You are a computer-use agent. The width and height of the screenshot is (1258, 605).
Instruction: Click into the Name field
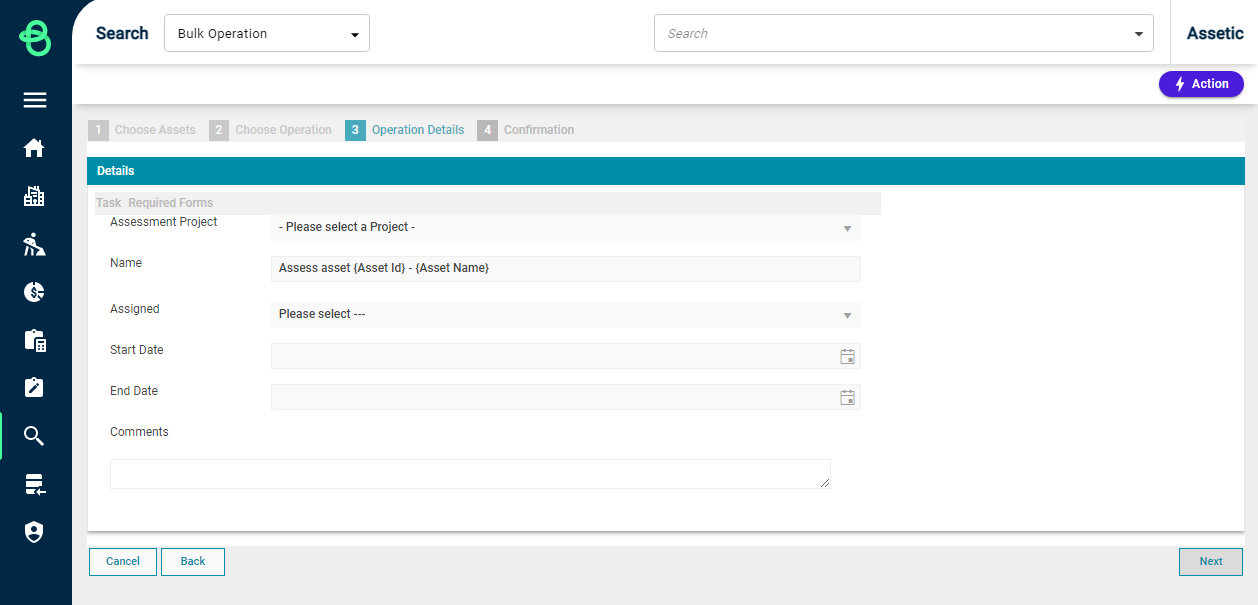(565, 268)
